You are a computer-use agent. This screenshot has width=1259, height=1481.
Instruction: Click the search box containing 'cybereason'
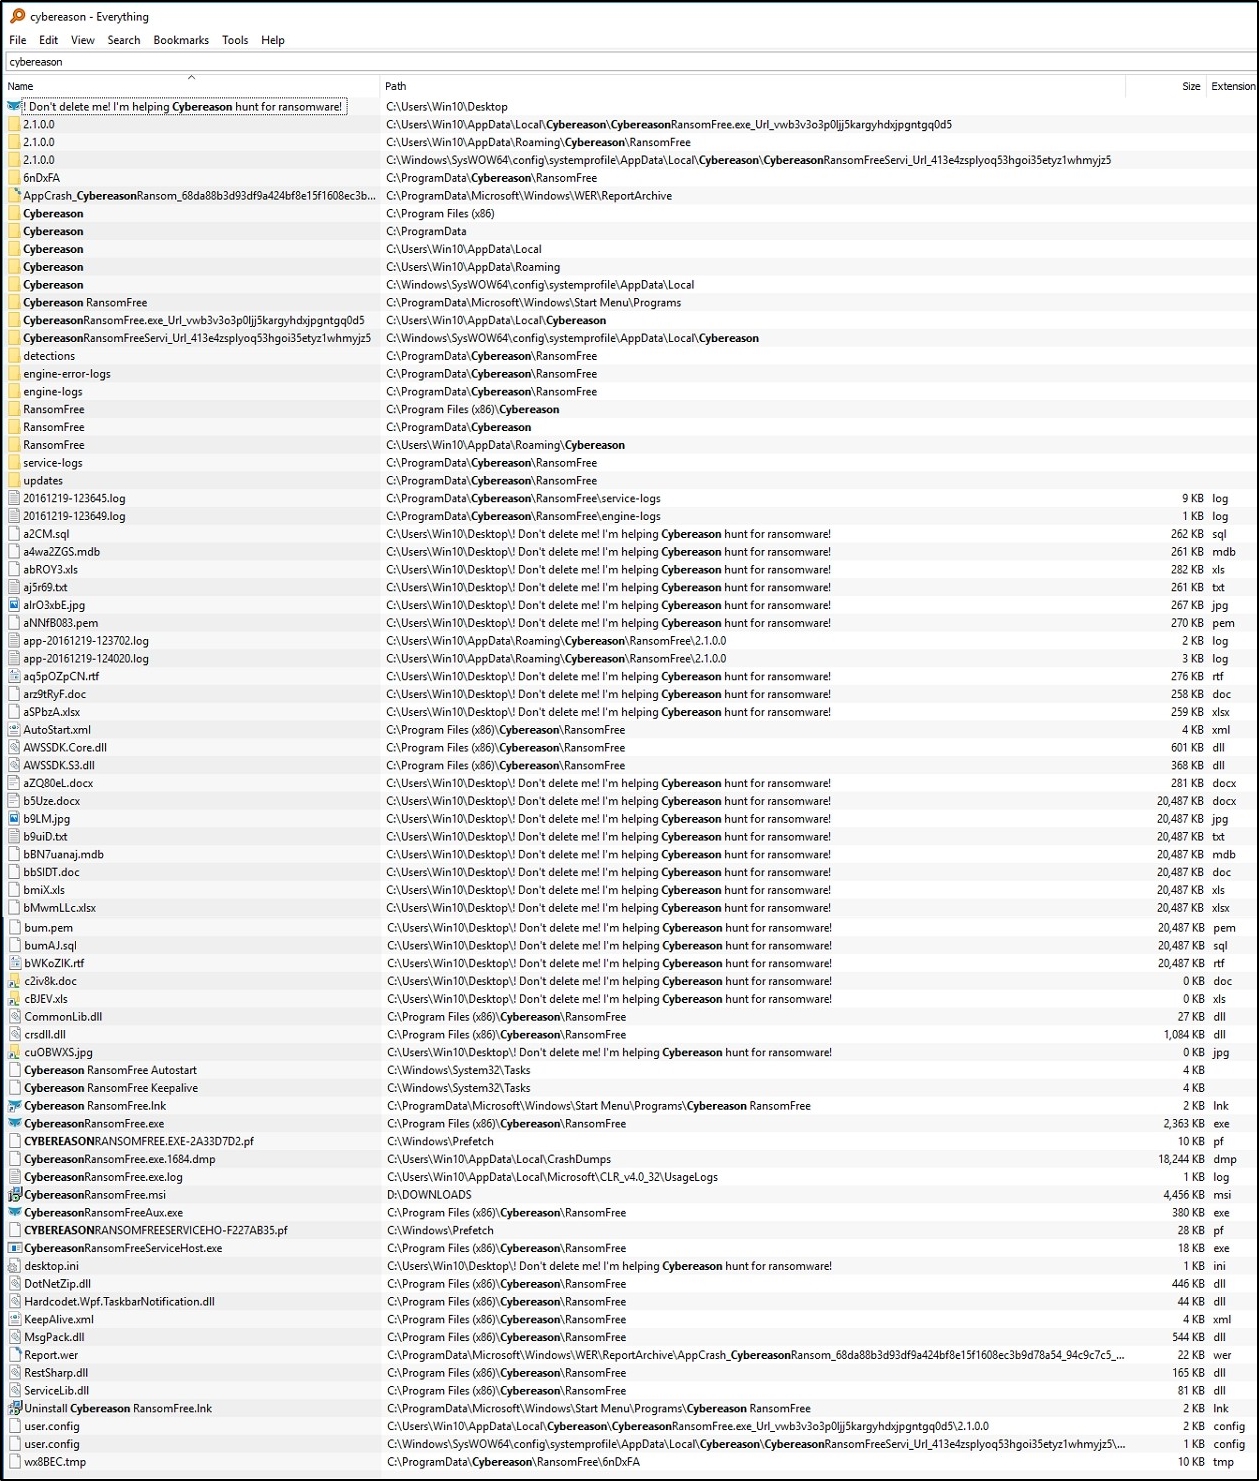point(630,62)
